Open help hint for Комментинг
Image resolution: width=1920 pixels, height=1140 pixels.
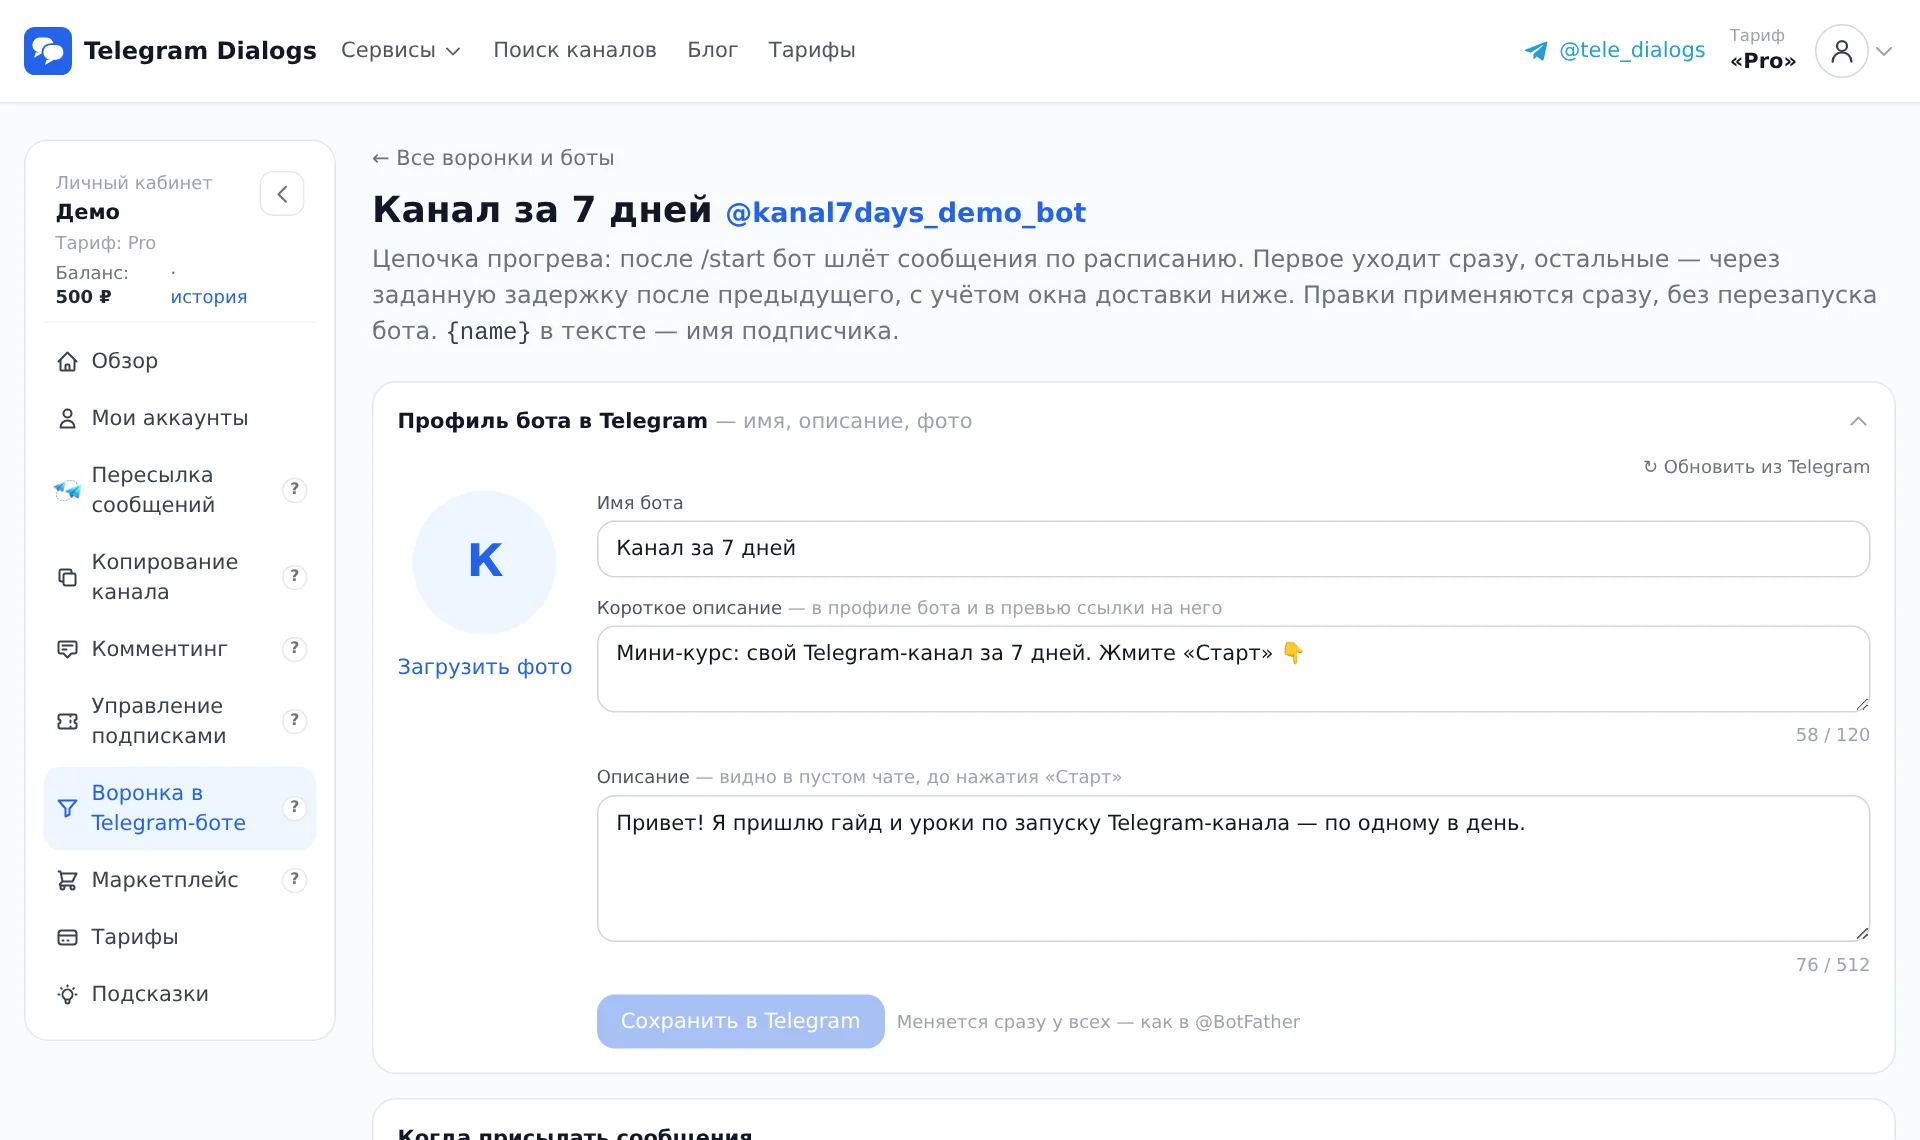(x=294, y=649)
